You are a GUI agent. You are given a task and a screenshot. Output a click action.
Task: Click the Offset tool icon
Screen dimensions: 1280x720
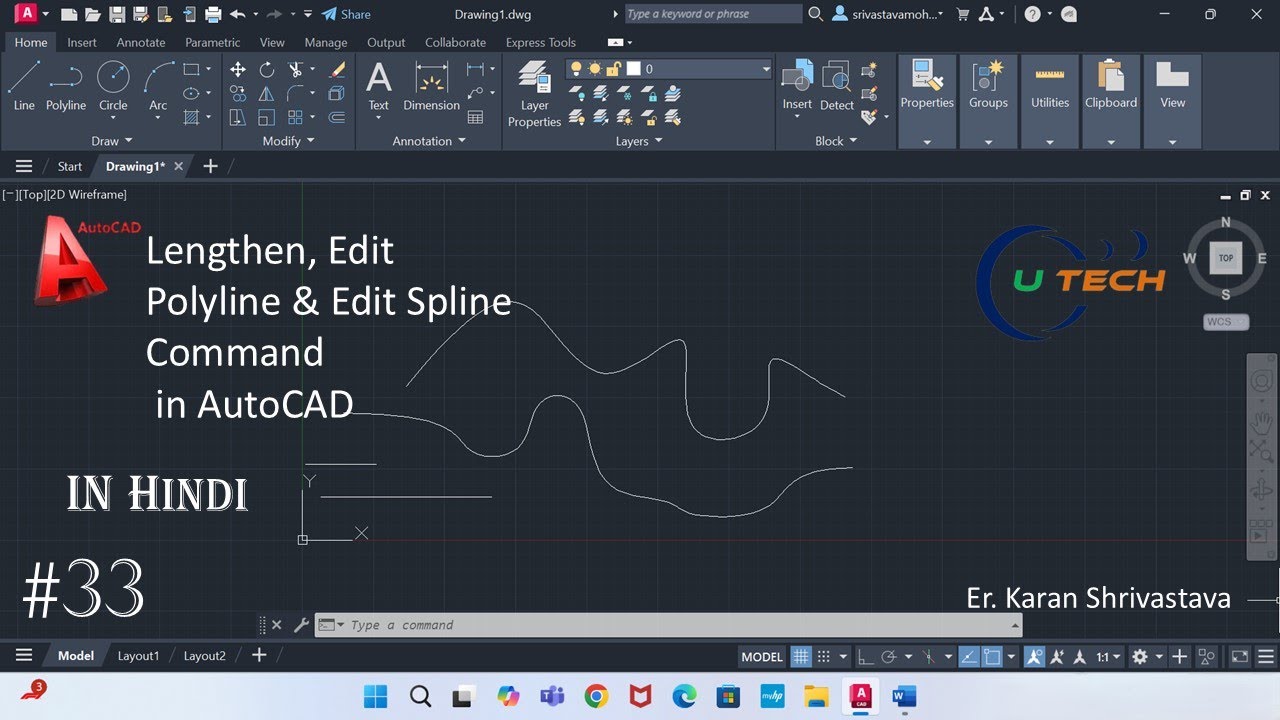(x=337, y=117)
